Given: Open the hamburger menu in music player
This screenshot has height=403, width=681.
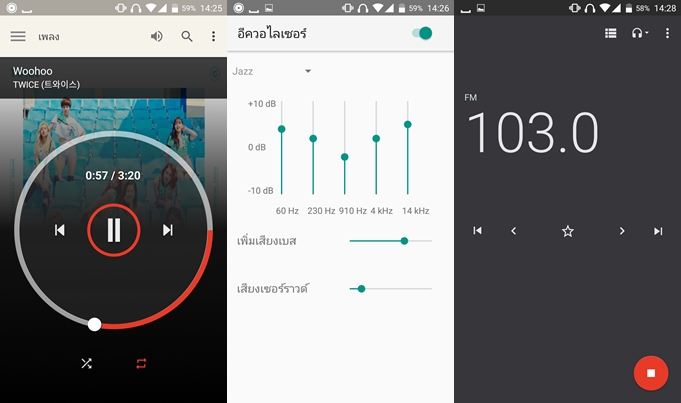Looking at the screenshot, I should tap(18, 37).
